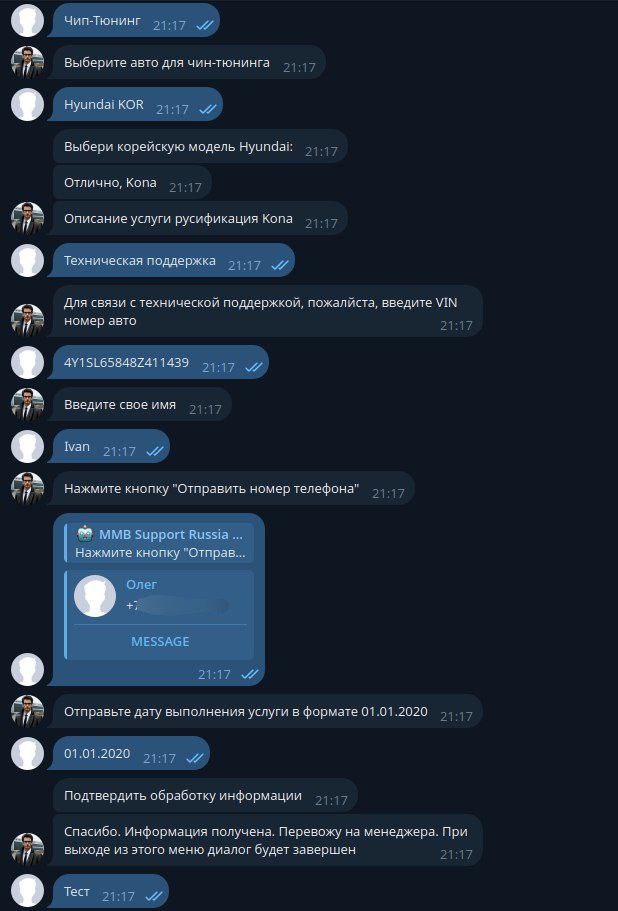Click message 'Отлично, Kona'
This screenshot has width=618, height=911.
(132, 182)
